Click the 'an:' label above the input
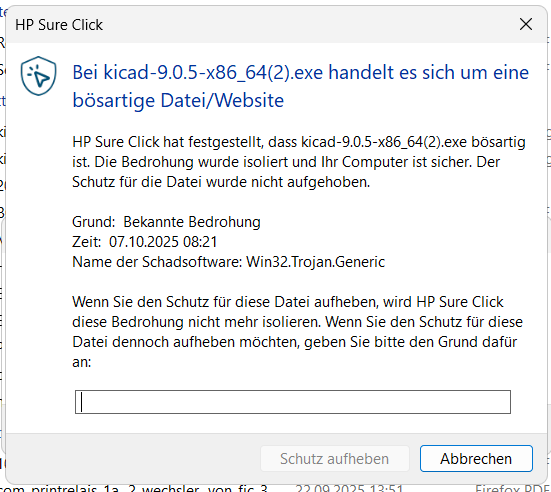The height and width of the screenshot is (492, 551). point(82,362)
